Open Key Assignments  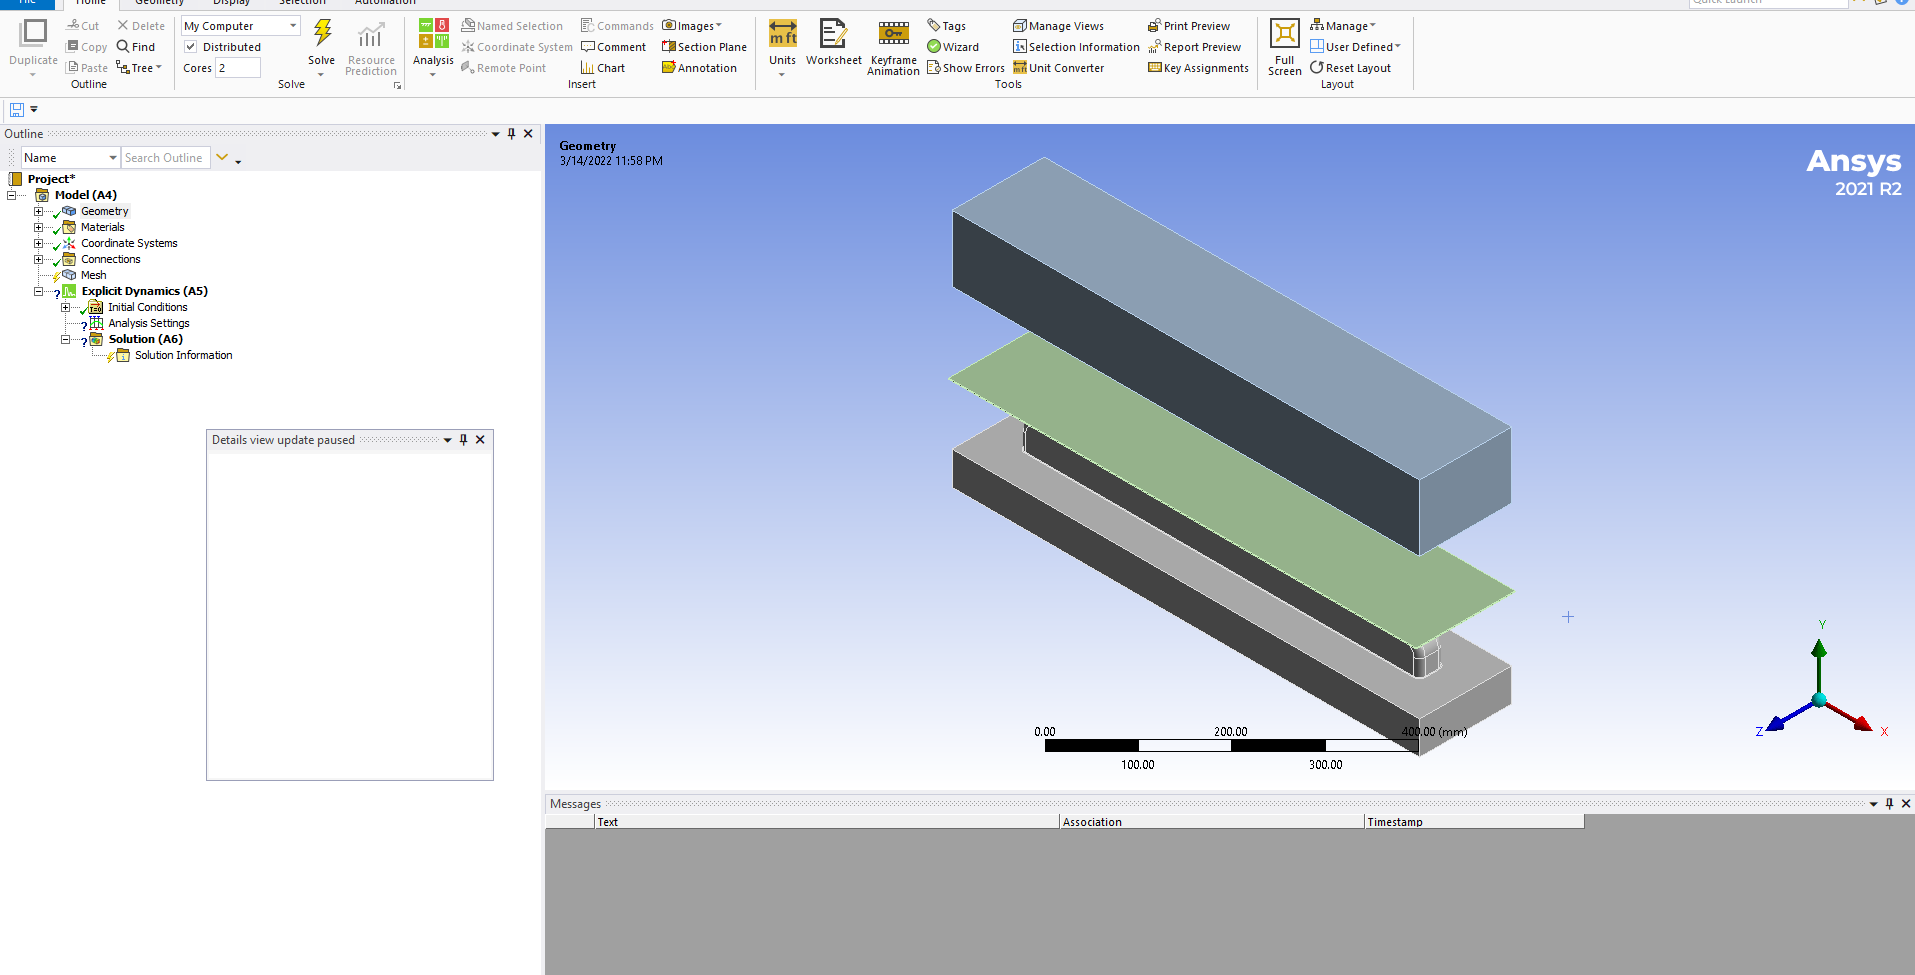pyautogui.click(x=1198, y=68)
